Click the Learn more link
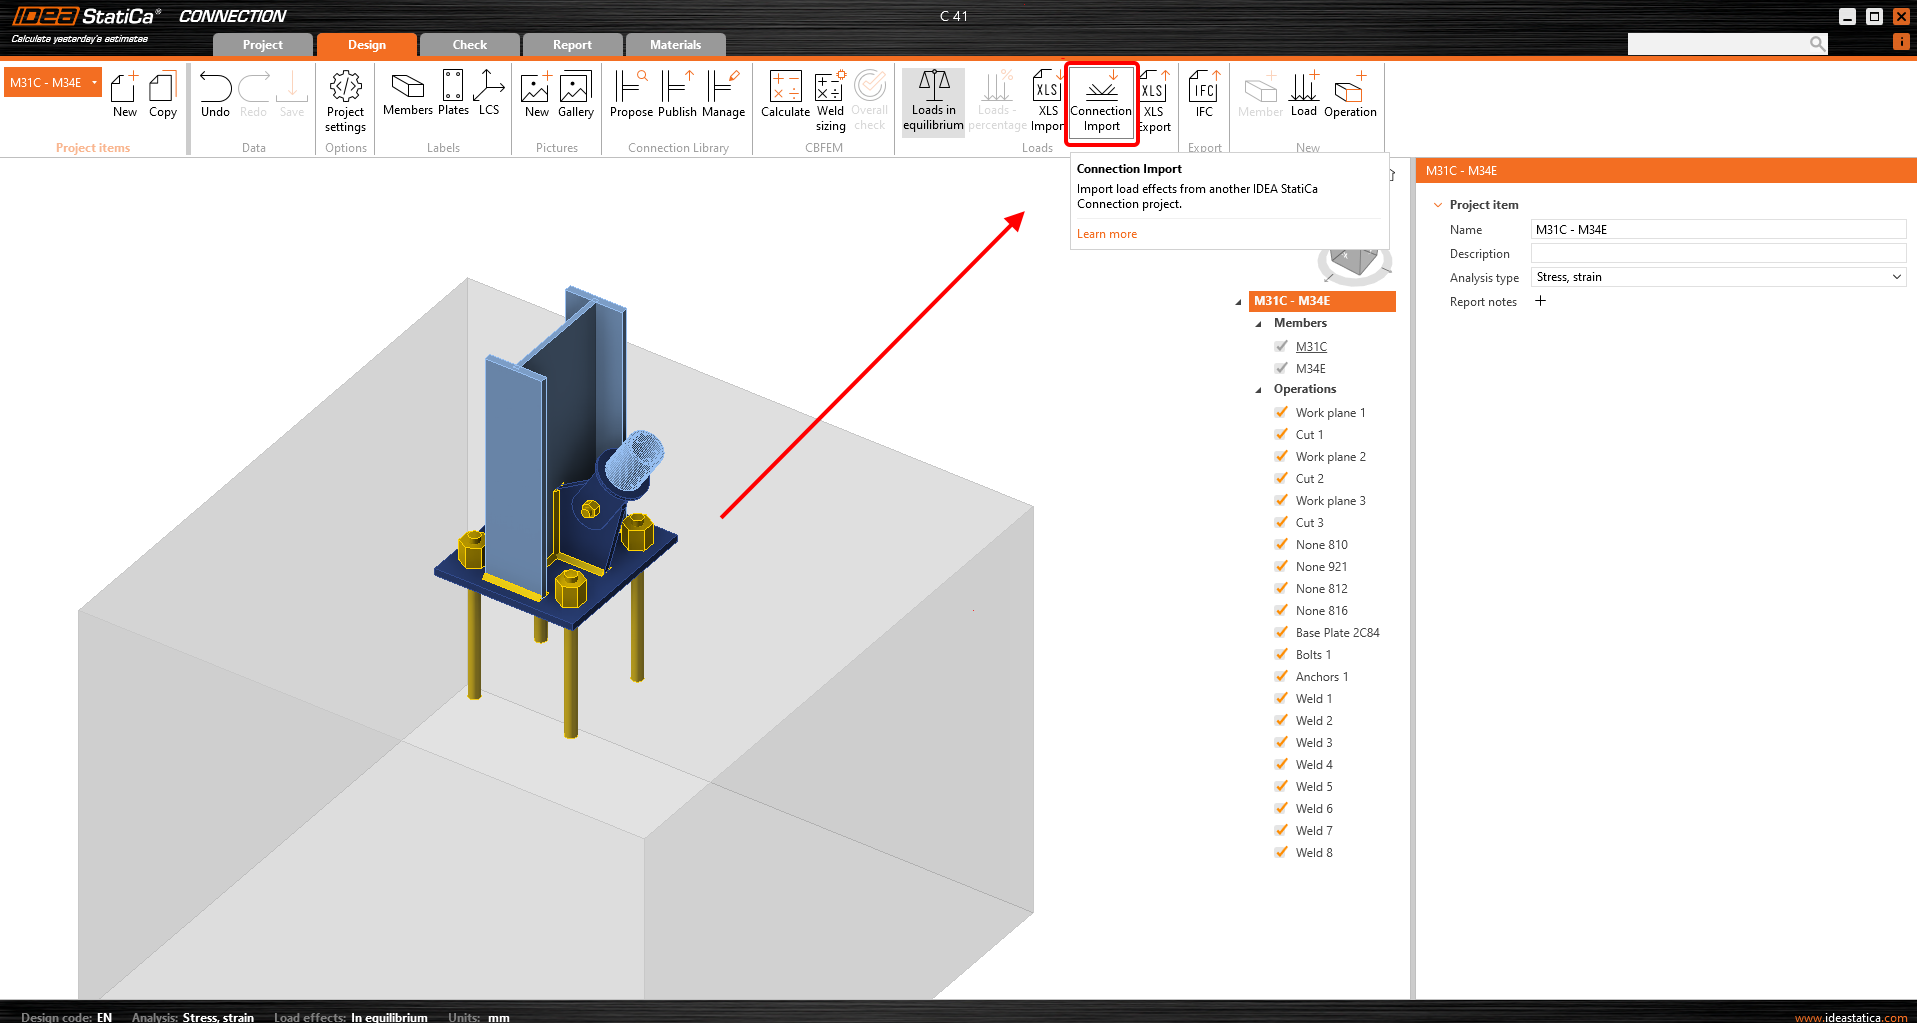The width and height of the screenshot is (1917, 1023). (x=1106, y=234)
